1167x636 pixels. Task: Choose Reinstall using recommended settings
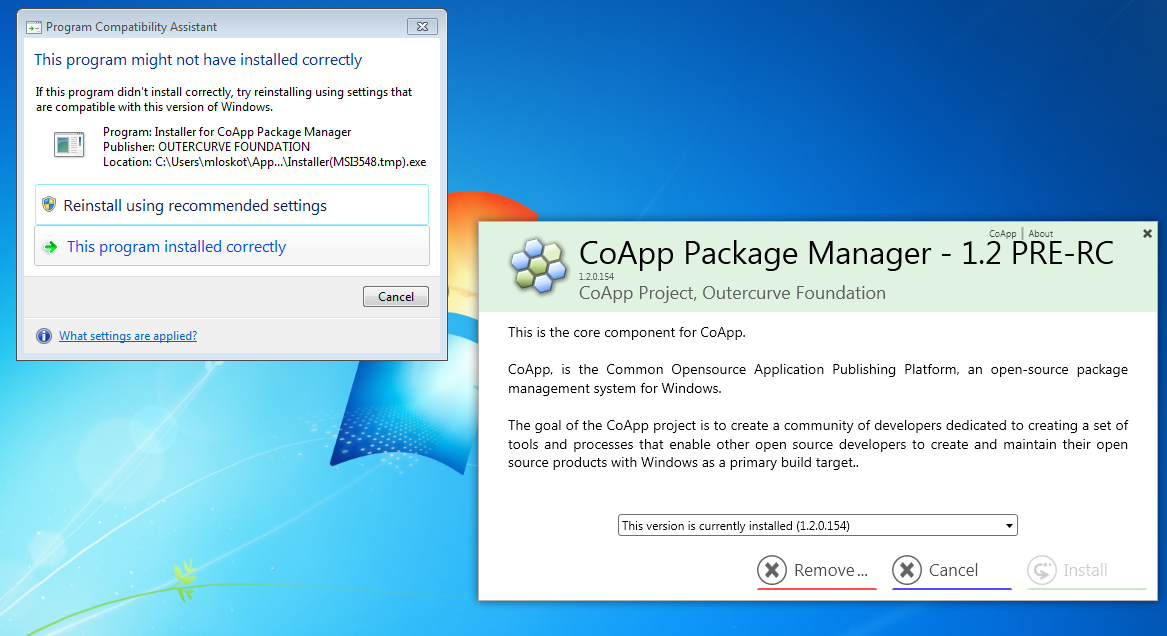[x=231, y=205]
